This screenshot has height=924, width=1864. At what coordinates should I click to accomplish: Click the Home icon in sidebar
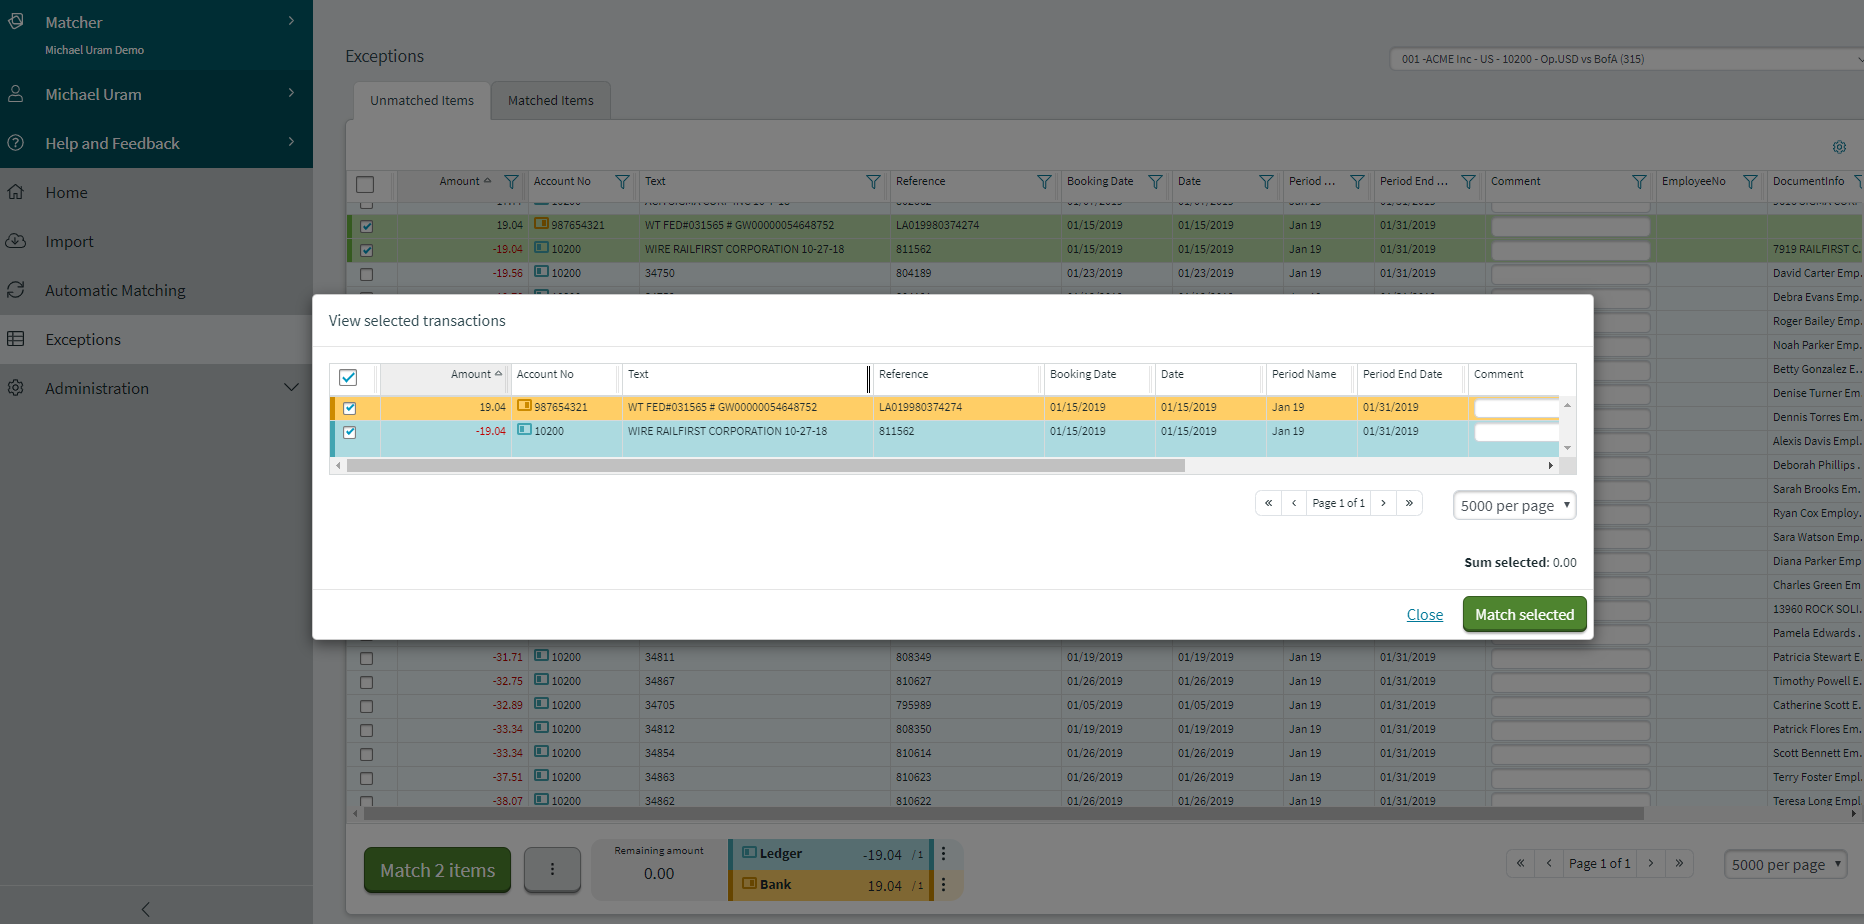click(16, 192)
